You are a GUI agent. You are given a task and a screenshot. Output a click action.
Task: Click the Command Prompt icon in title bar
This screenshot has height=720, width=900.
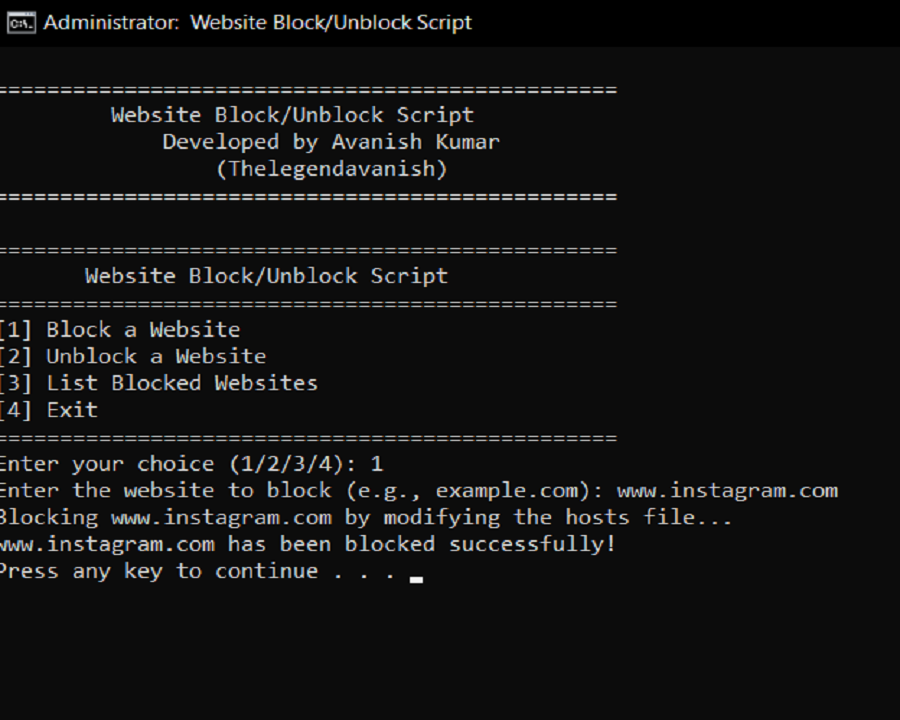point(20,22)
